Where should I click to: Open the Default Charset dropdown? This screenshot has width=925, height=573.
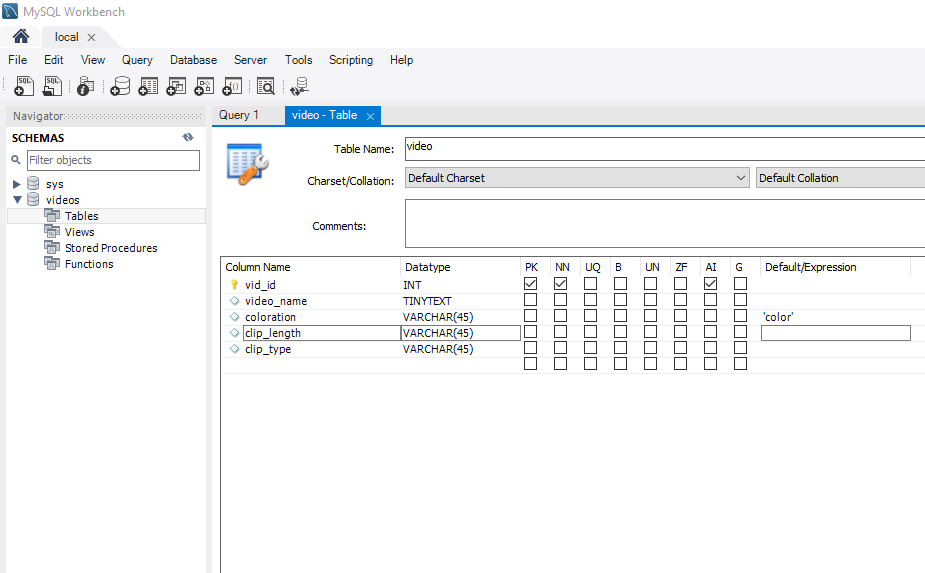tap(577, 178)
